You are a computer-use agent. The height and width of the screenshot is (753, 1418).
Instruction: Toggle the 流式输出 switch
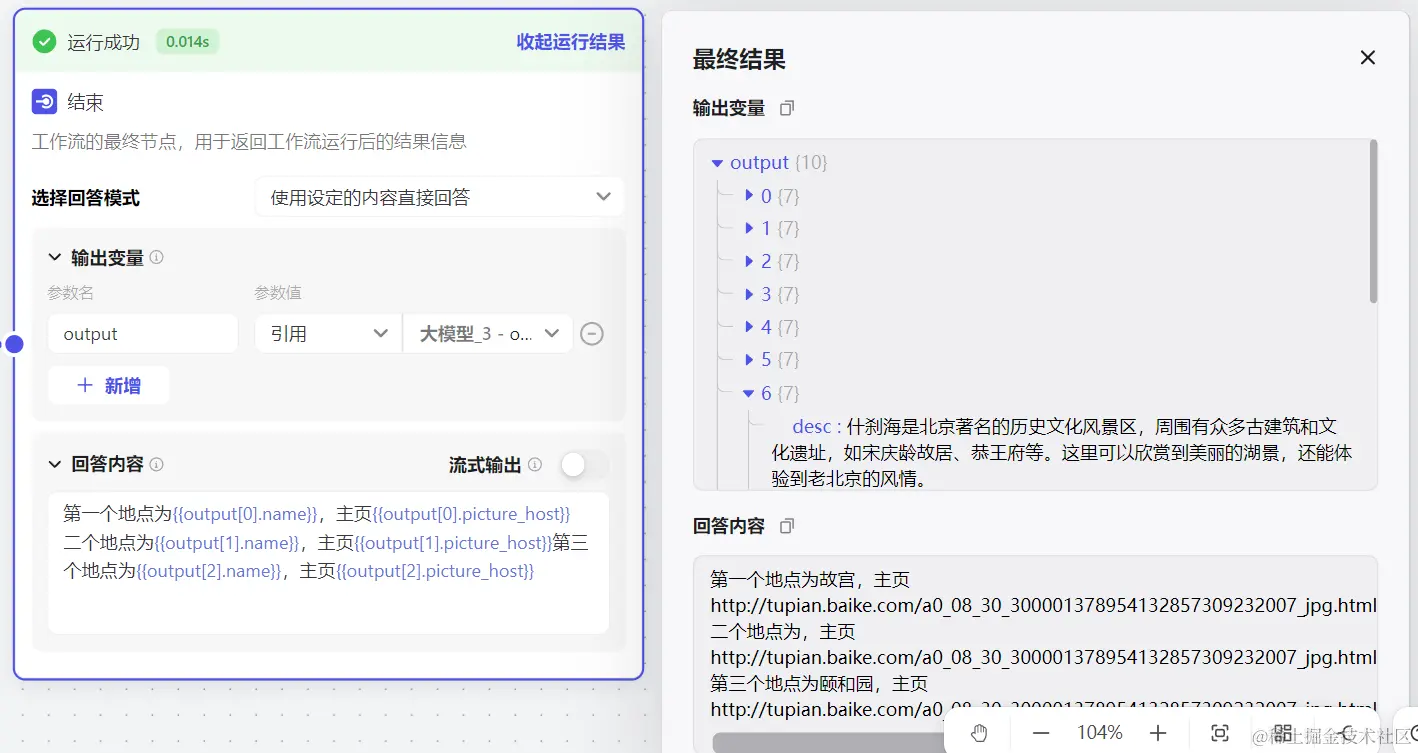pos(583,464)
